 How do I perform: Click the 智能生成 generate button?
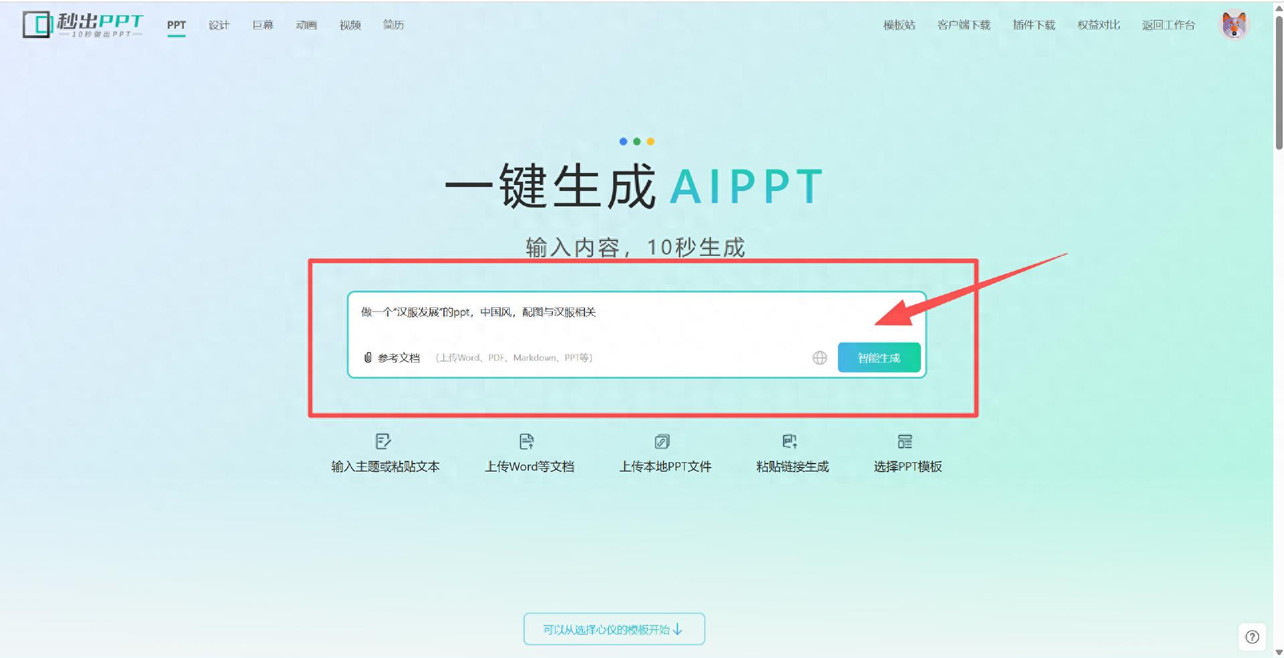pos(878,356)
